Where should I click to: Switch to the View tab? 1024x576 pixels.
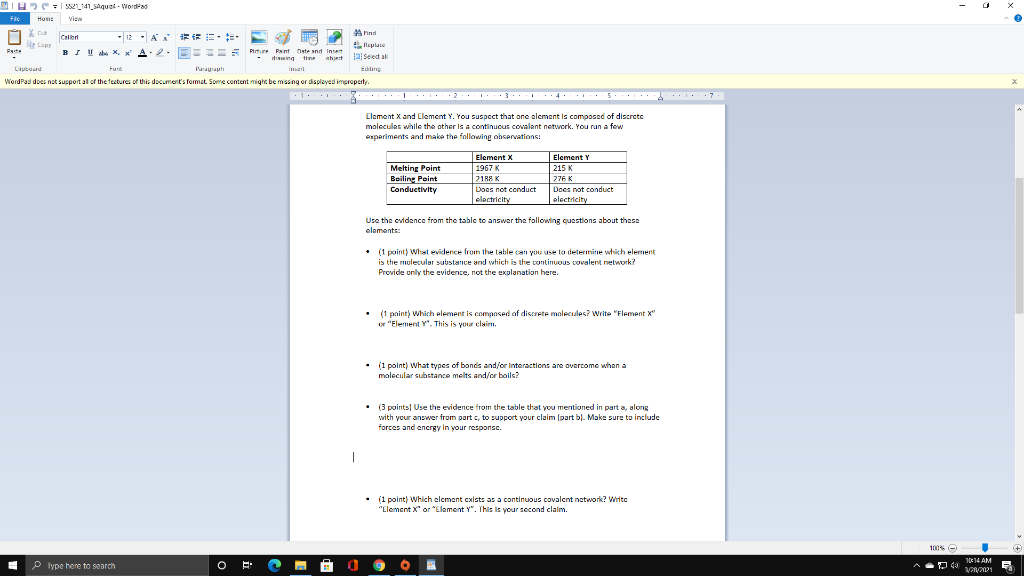[x=75, y=19]
